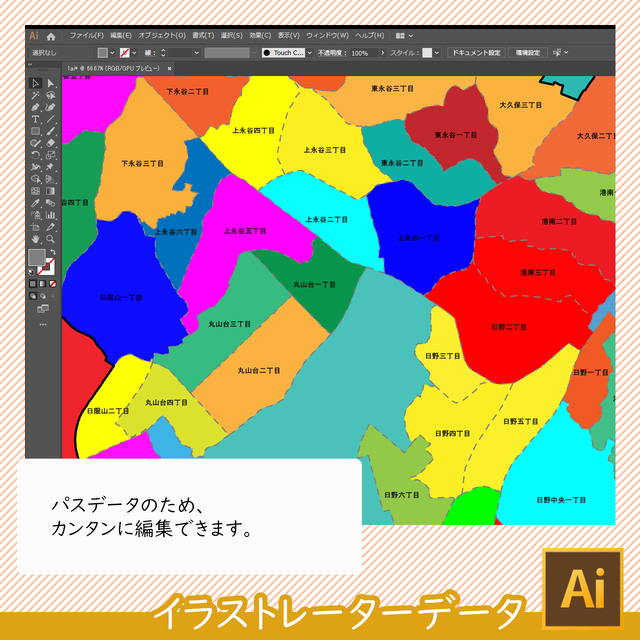Select the Gradient tool
This screenshot has height=640, width=640.
51,191
